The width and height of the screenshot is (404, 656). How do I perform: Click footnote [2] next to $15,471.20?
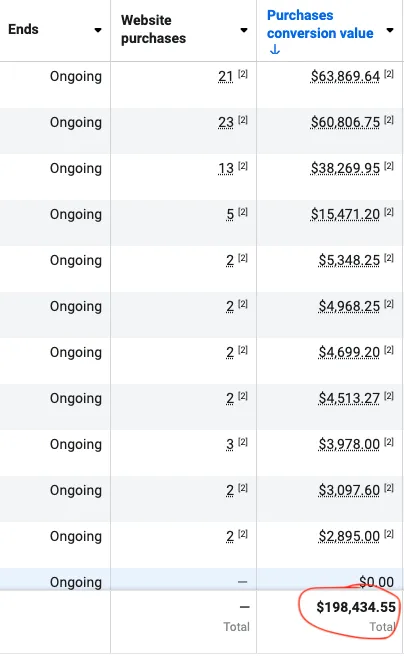389,212
